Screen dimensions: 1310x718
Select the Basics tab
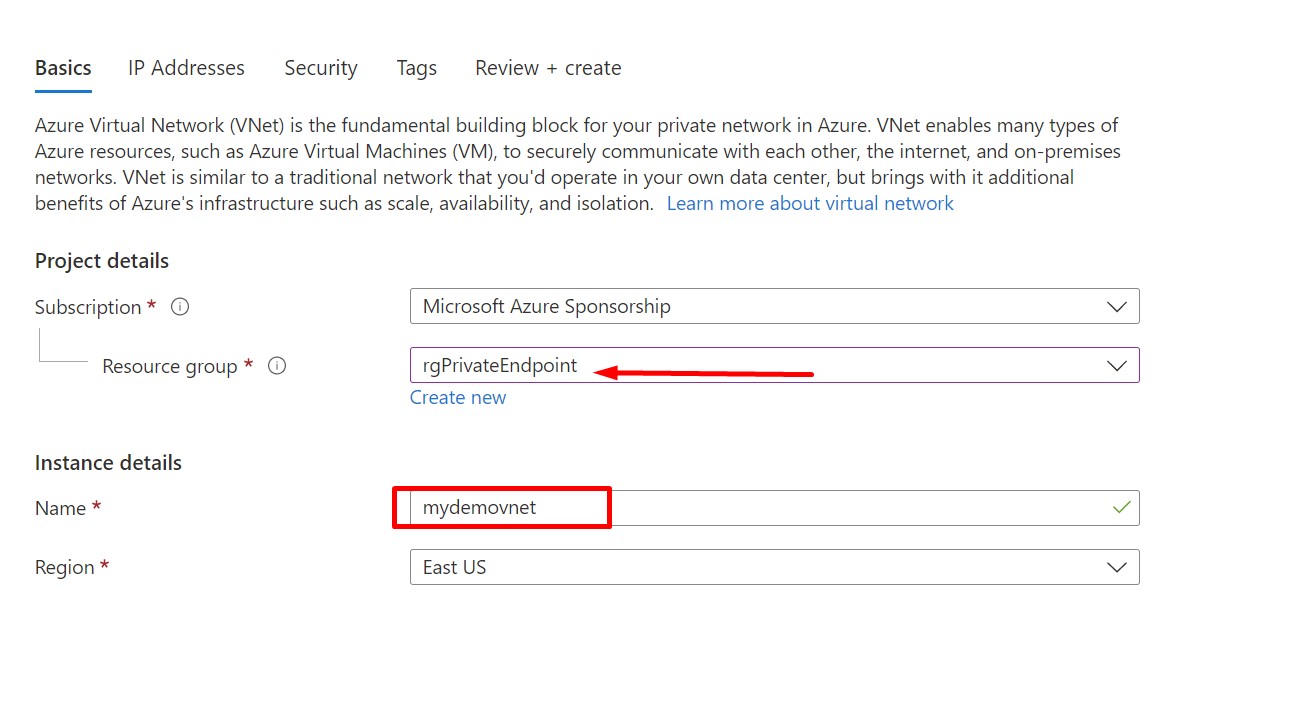pos(63,68)
